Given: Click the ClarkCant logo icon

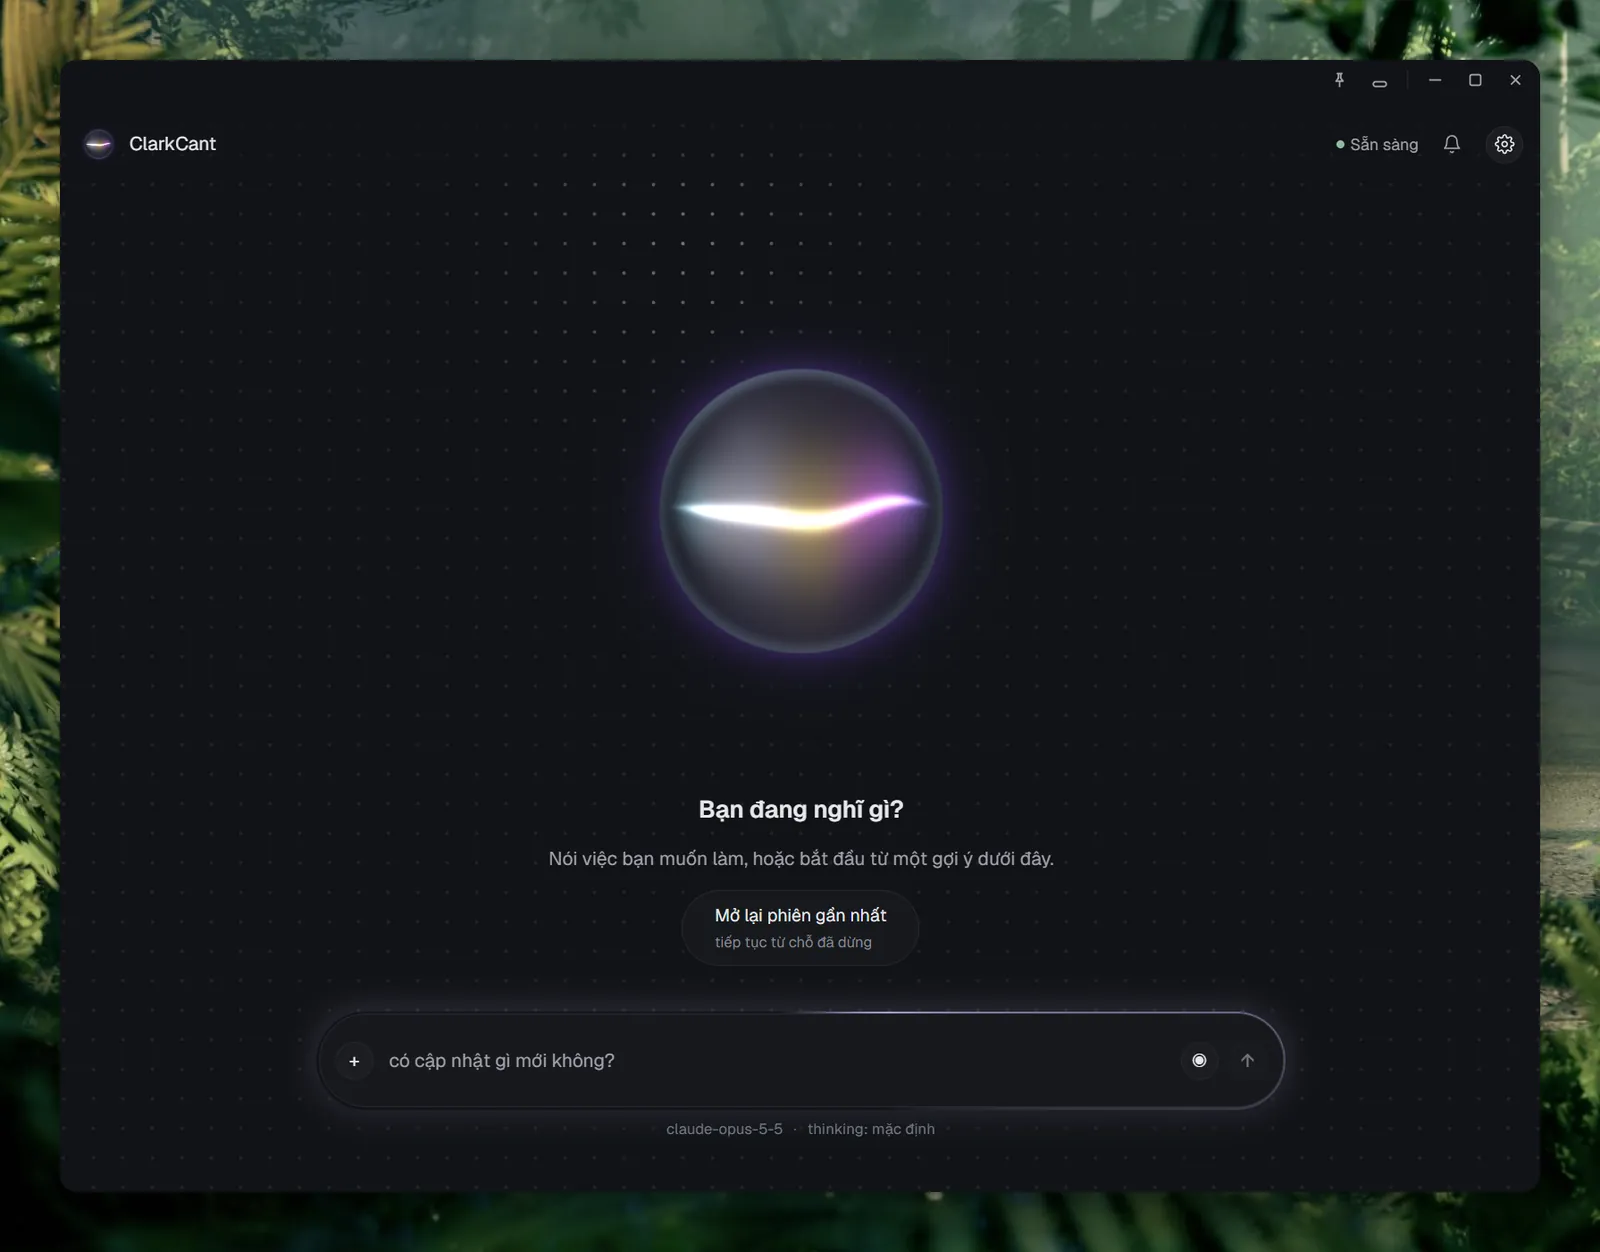Looking at the screenshot, I should [98, 144].
